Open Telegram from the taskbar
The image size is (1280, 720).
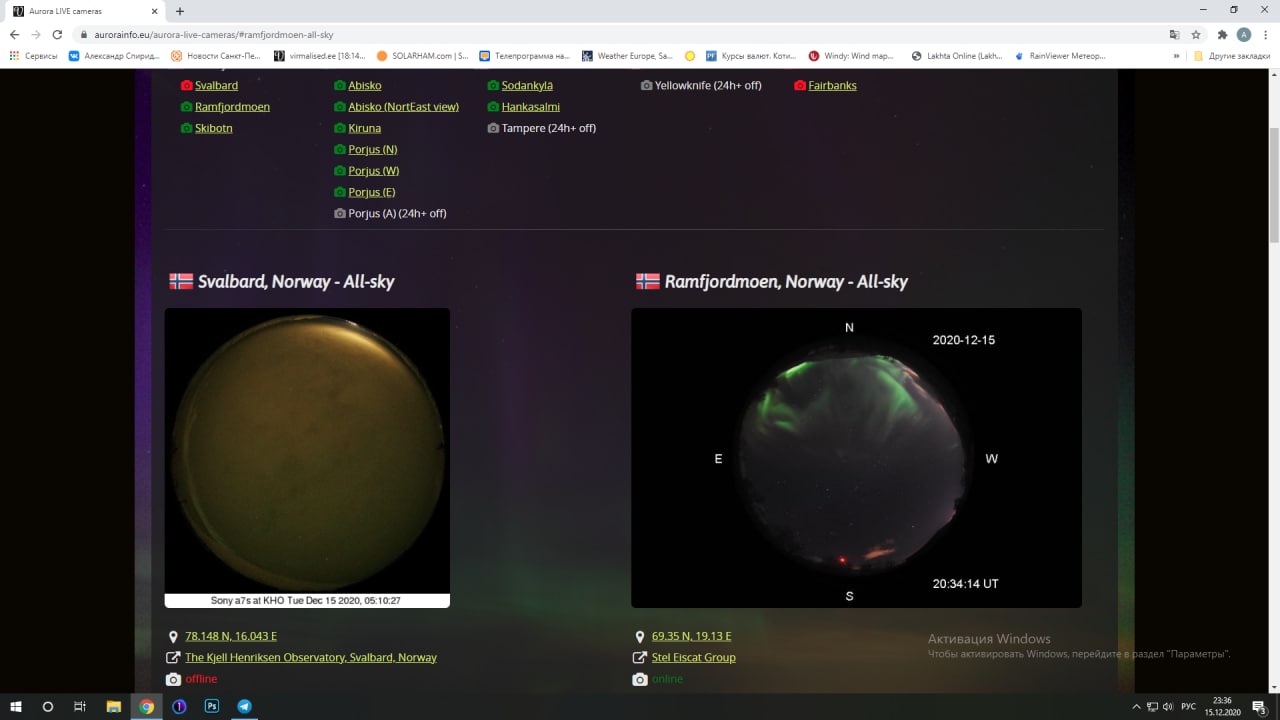(x=245, y=706)
